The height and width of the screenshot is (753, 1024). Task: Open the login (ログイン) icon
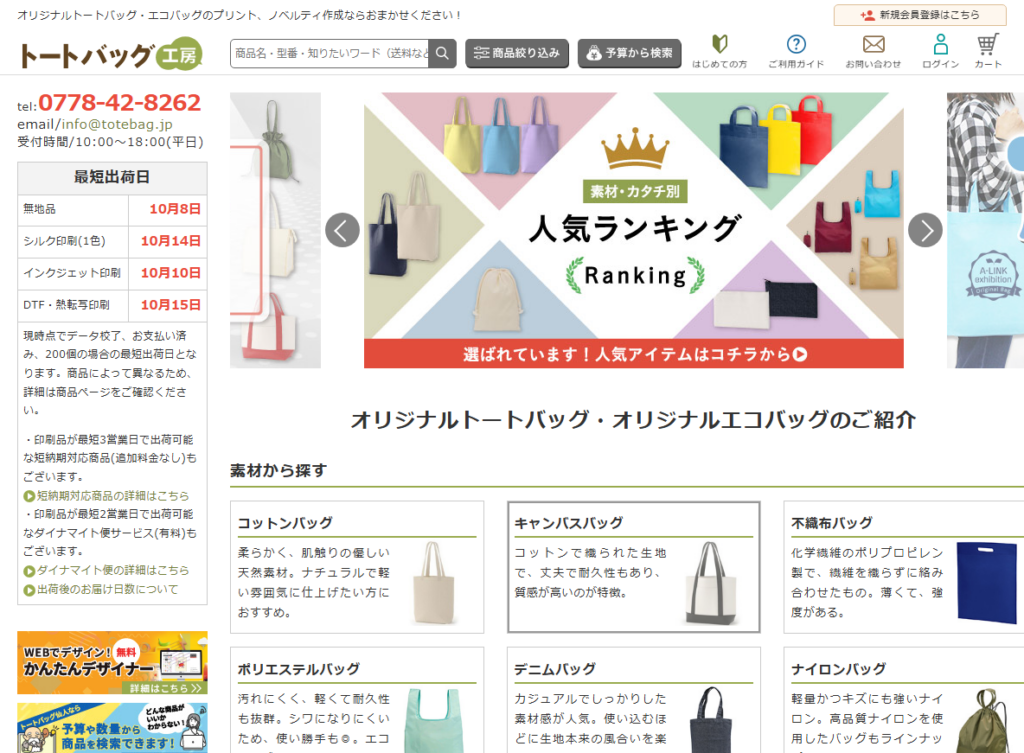click(x=940, y=51)
